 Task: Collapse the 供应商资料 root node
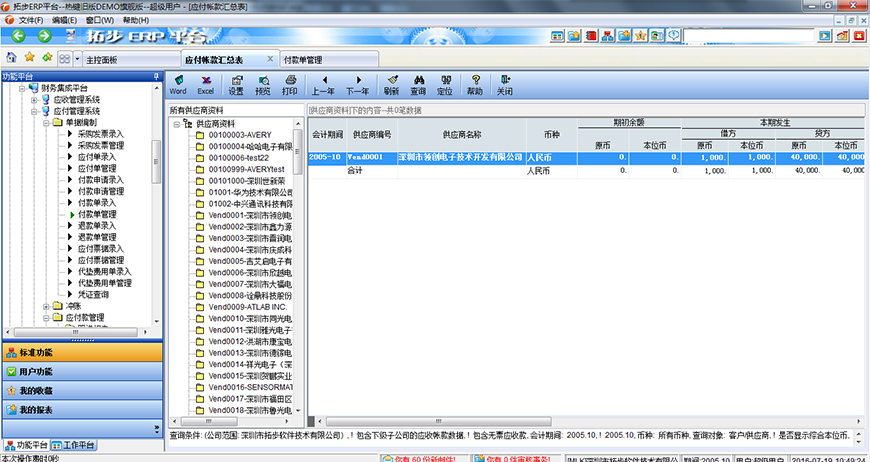pyautogui.click(x=177, y=124)
